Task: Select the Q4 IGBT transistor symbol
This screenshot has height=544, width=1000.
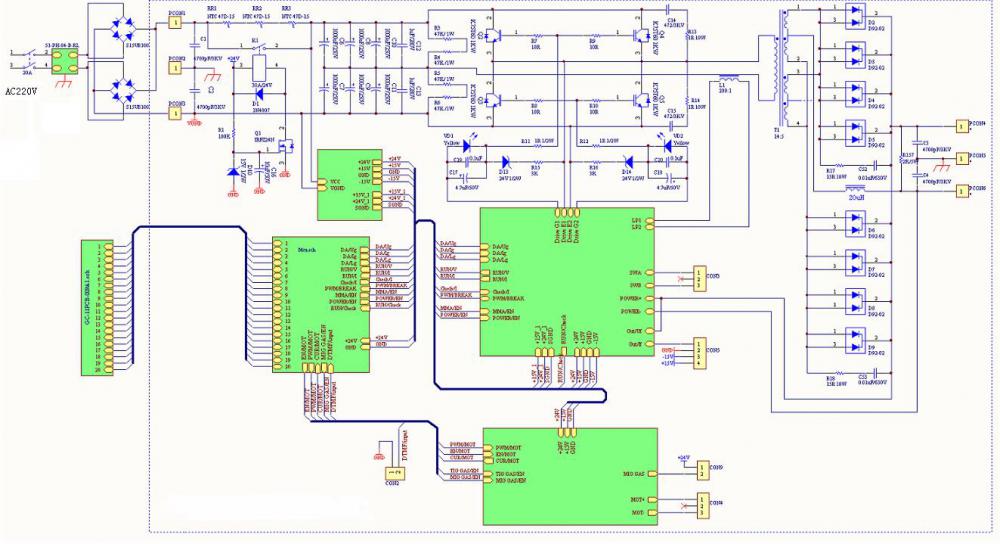Action: 640,34
